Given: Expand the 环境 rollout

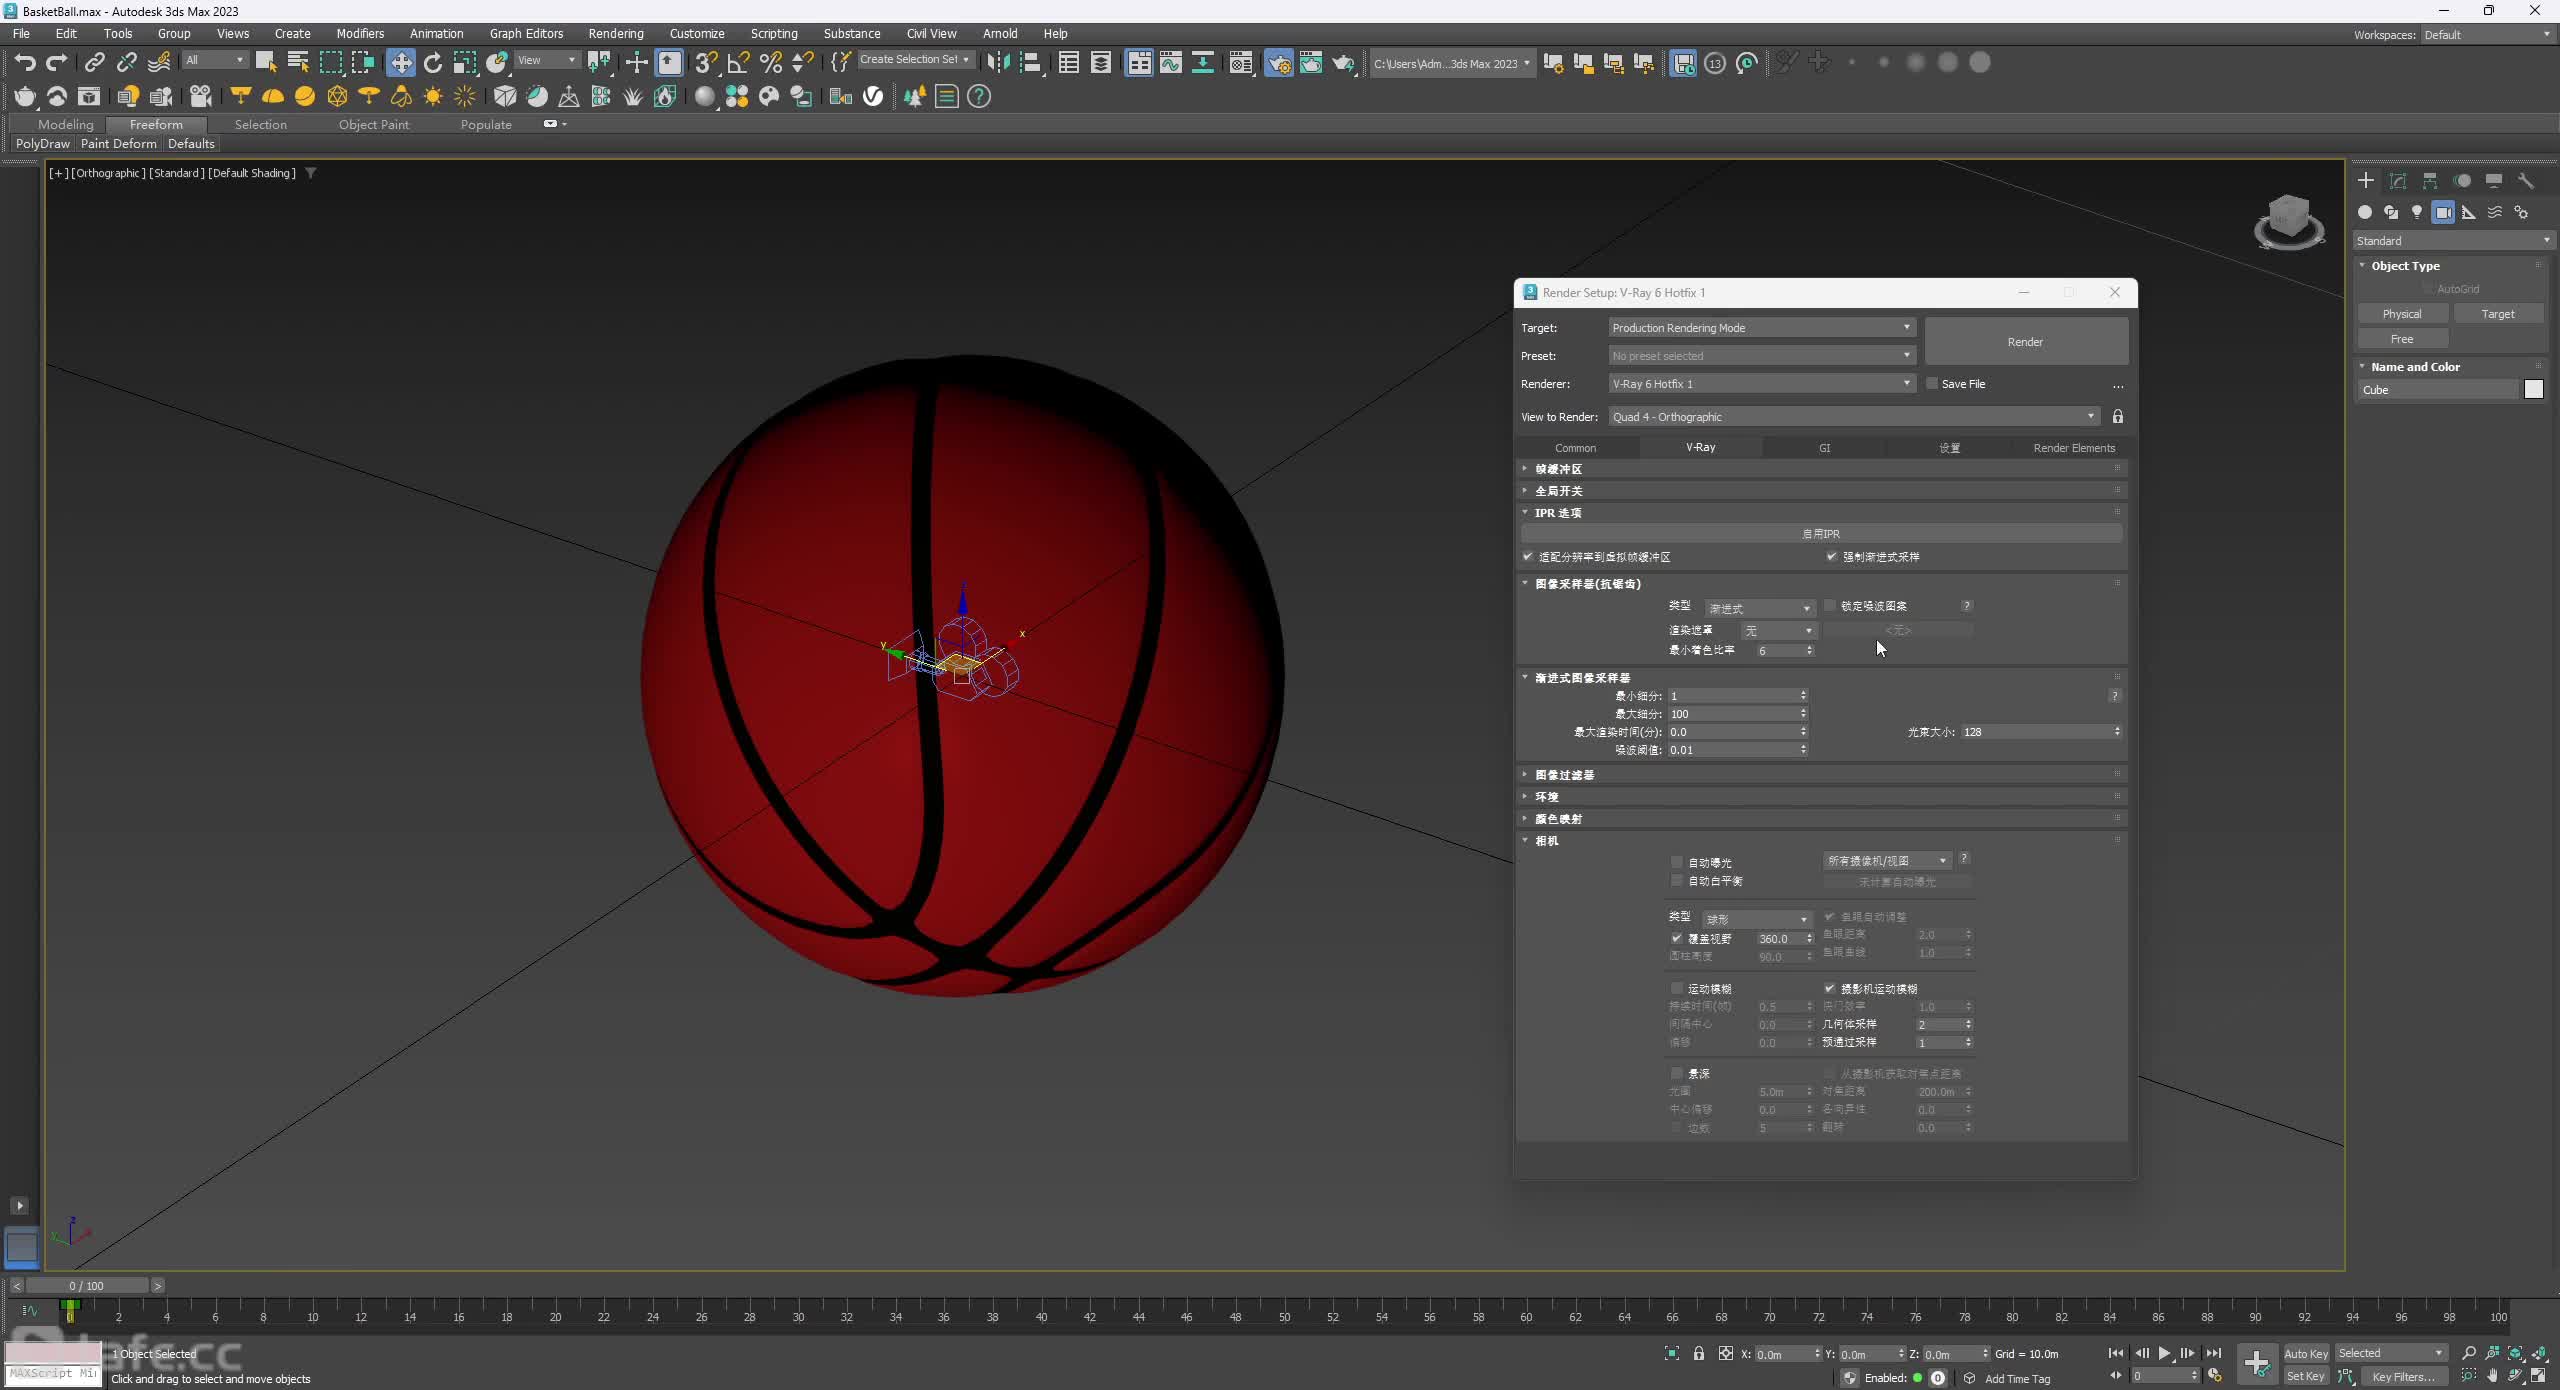Looking at the screenshot, I should 1820,796.
